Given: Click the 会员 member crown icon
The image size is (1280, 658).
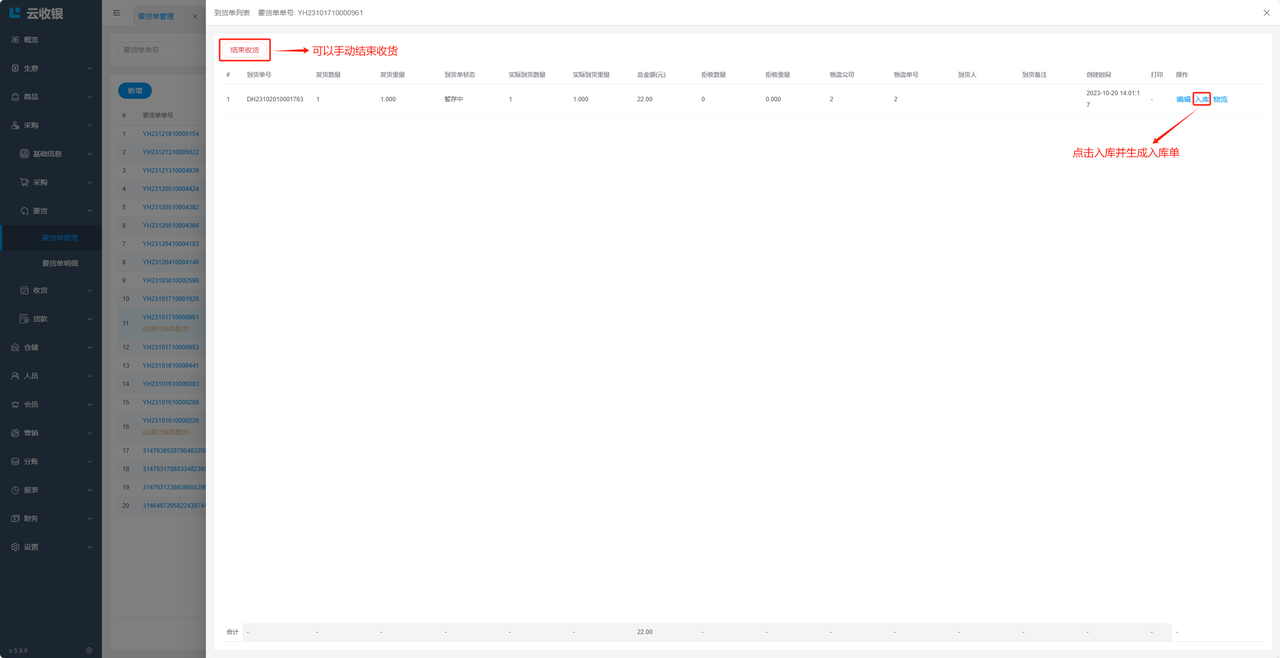Looking at the screenshot, I should coord(15,404).
